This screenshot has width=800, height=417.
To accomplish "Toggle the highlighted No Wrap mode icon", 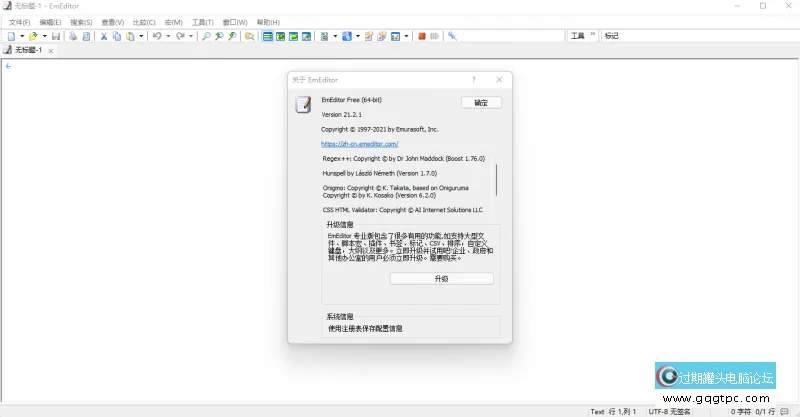I will coord(267,36).
